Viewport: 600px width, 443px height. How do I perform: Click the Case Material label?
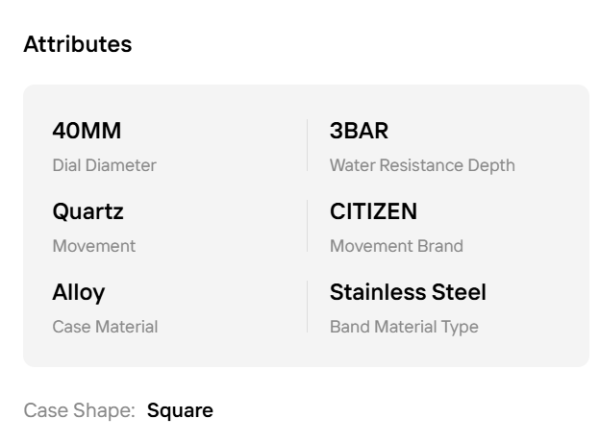105,325
